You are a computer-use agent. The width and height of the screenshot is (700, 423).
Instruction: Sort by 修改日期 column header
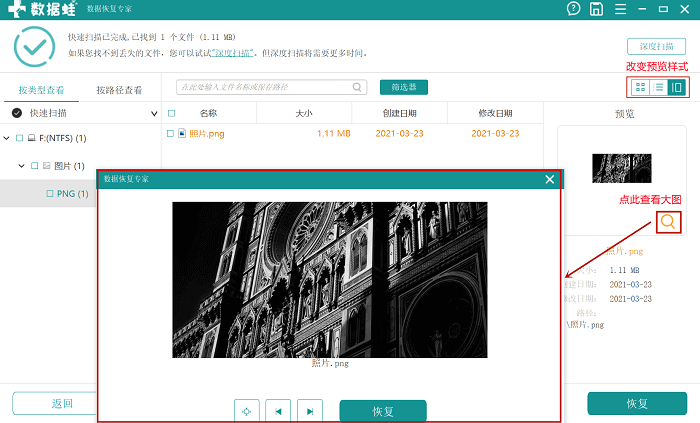point(496,113)
